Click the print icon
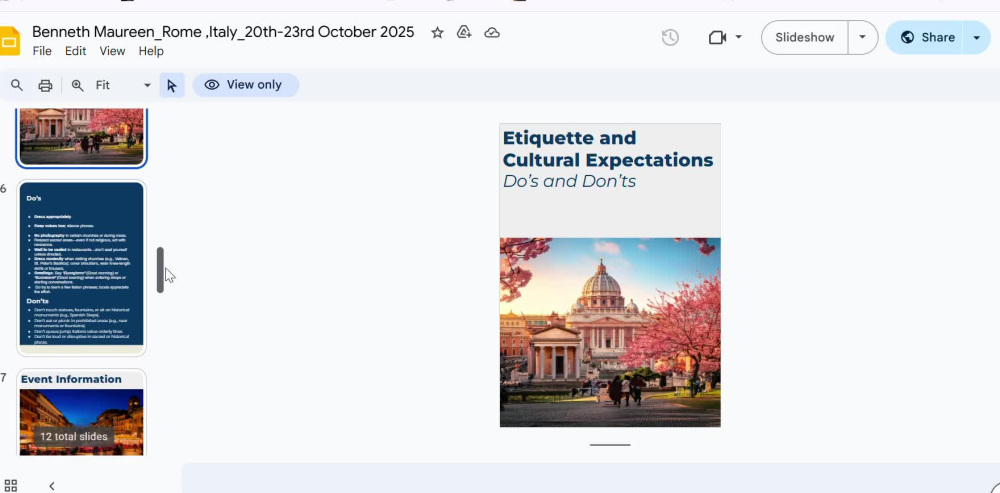Viewport: 1000px width, 493px height. tap(45, 85)
